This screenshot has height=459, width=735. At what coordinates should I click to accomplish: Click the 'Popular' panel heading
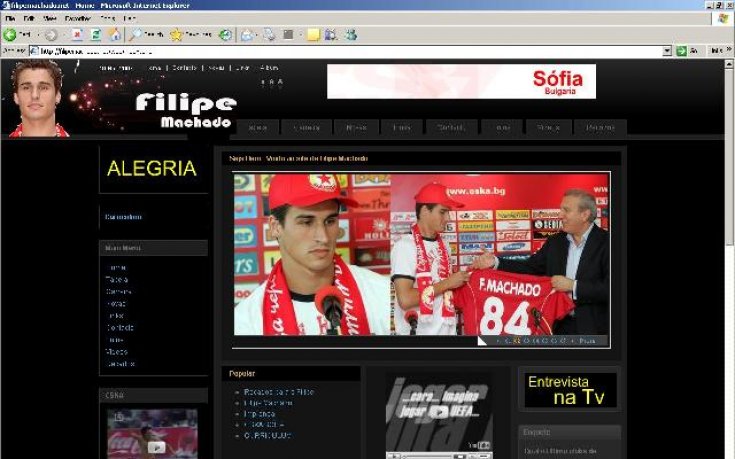(x=242, y=374)
